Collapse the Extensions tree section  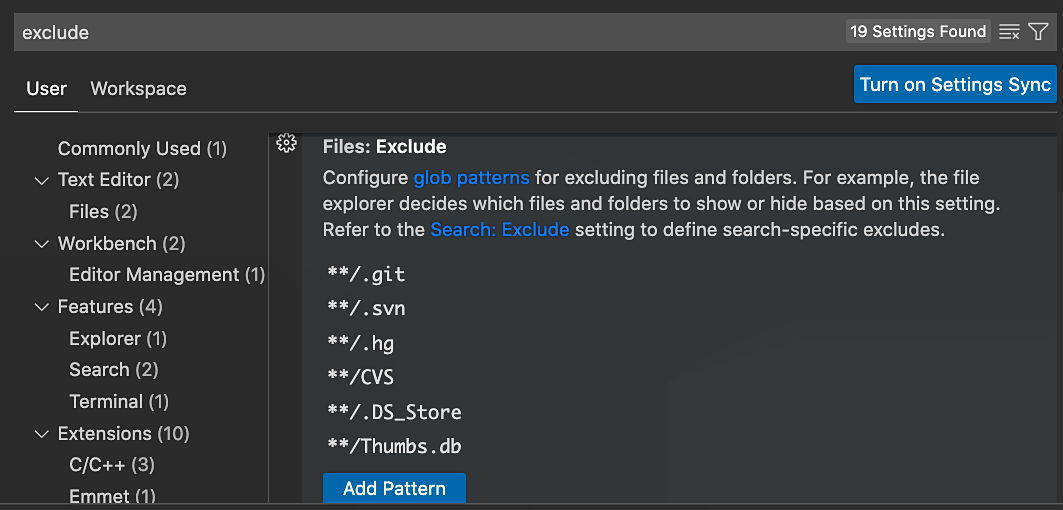coord(42,434)
